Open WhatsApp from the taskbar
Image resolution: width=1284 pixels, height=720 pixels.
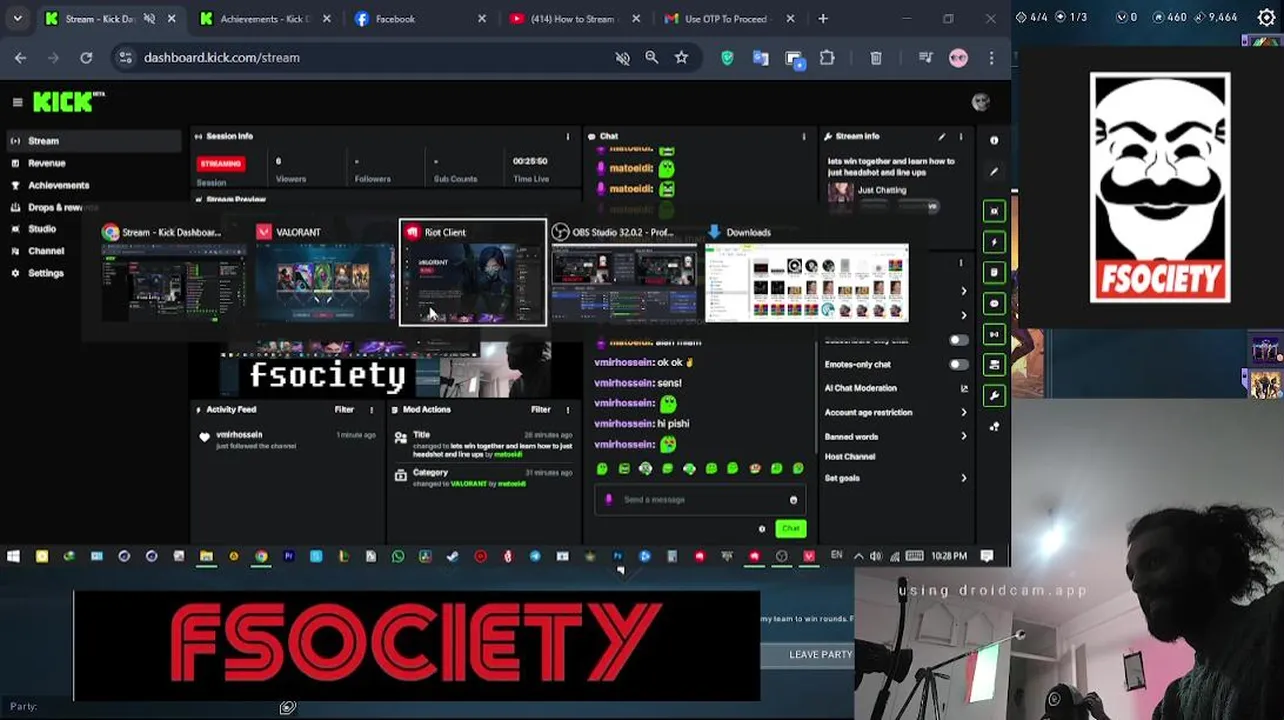[398, 557]
